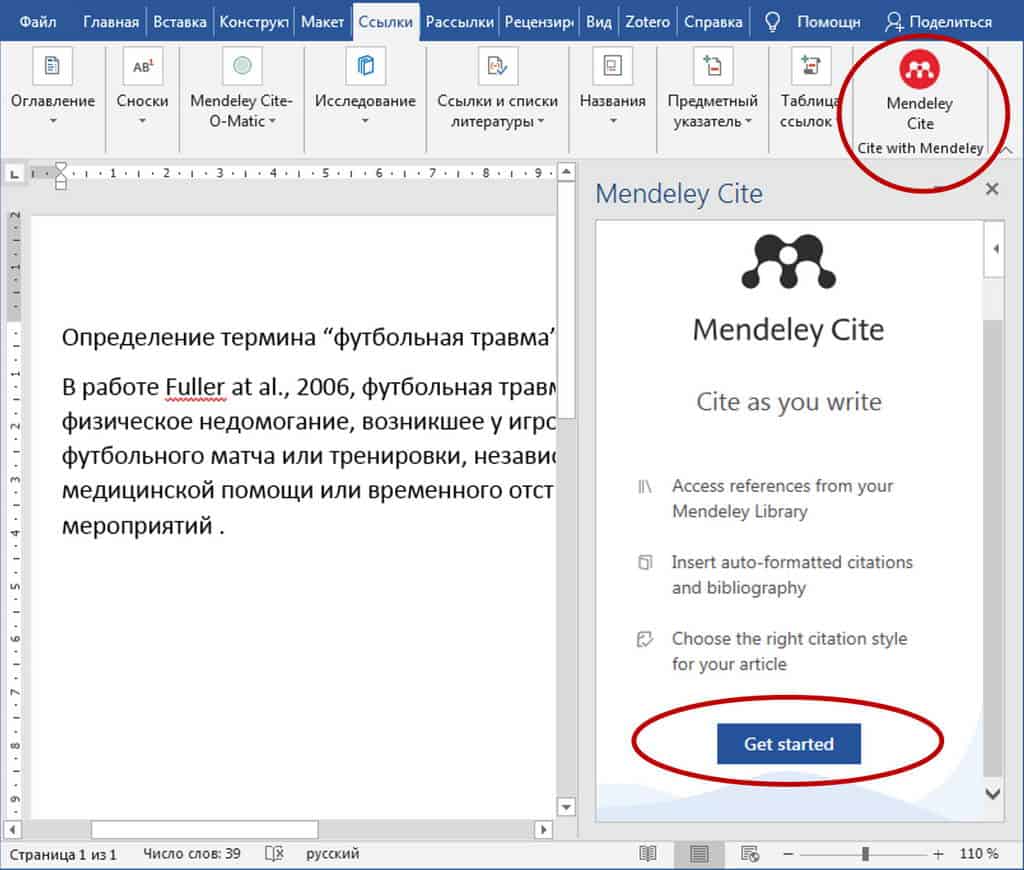Expand the Названия dropdown arrow
This screenshot has width=1024, height=870.
(613, 121)
